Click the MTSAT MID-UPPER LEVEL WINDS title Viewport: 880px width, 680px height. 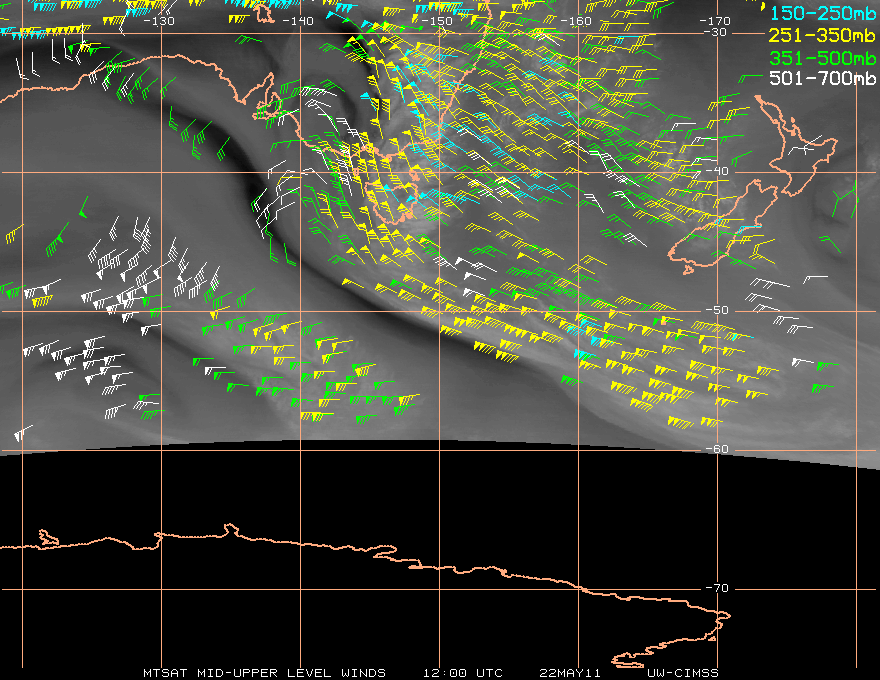[x=264, y=672]
